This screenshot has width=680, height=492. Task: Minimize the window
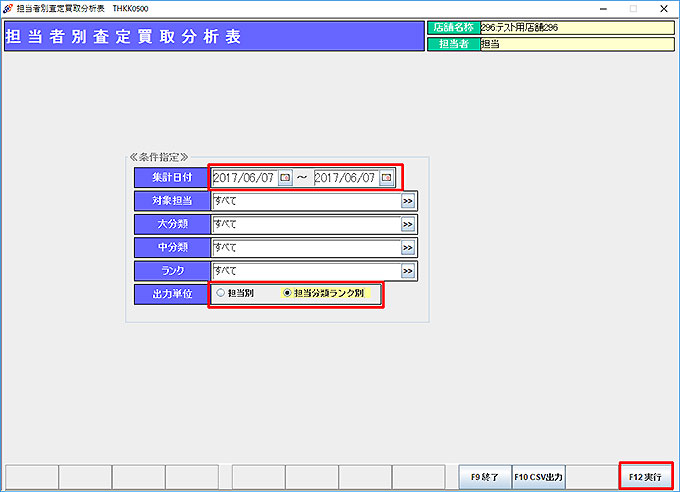[x=603, y=9]
